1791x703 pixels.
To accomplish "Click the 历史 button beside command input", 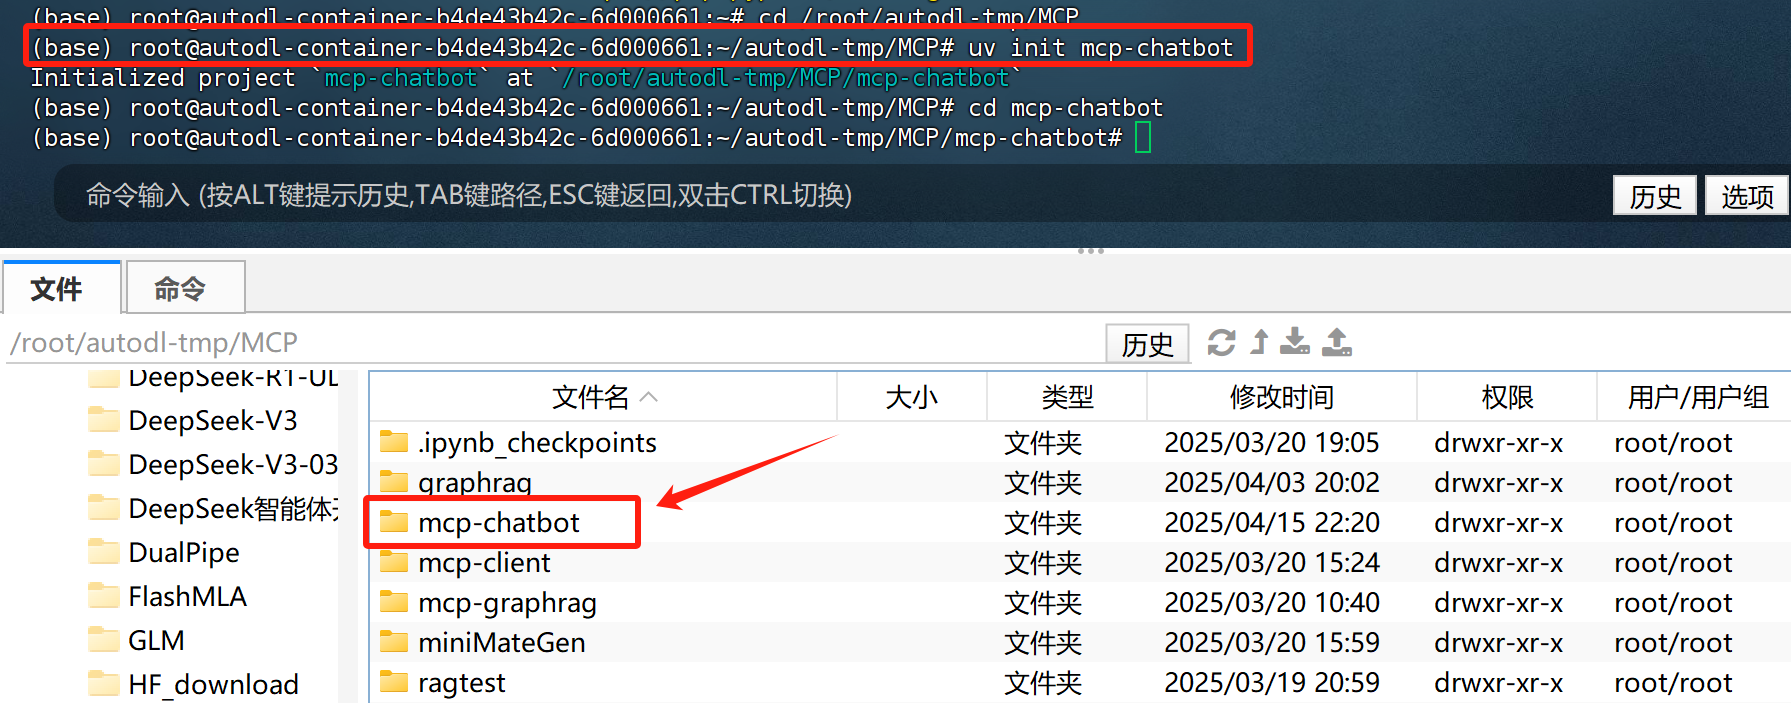I will click(x=1655, y=196).
